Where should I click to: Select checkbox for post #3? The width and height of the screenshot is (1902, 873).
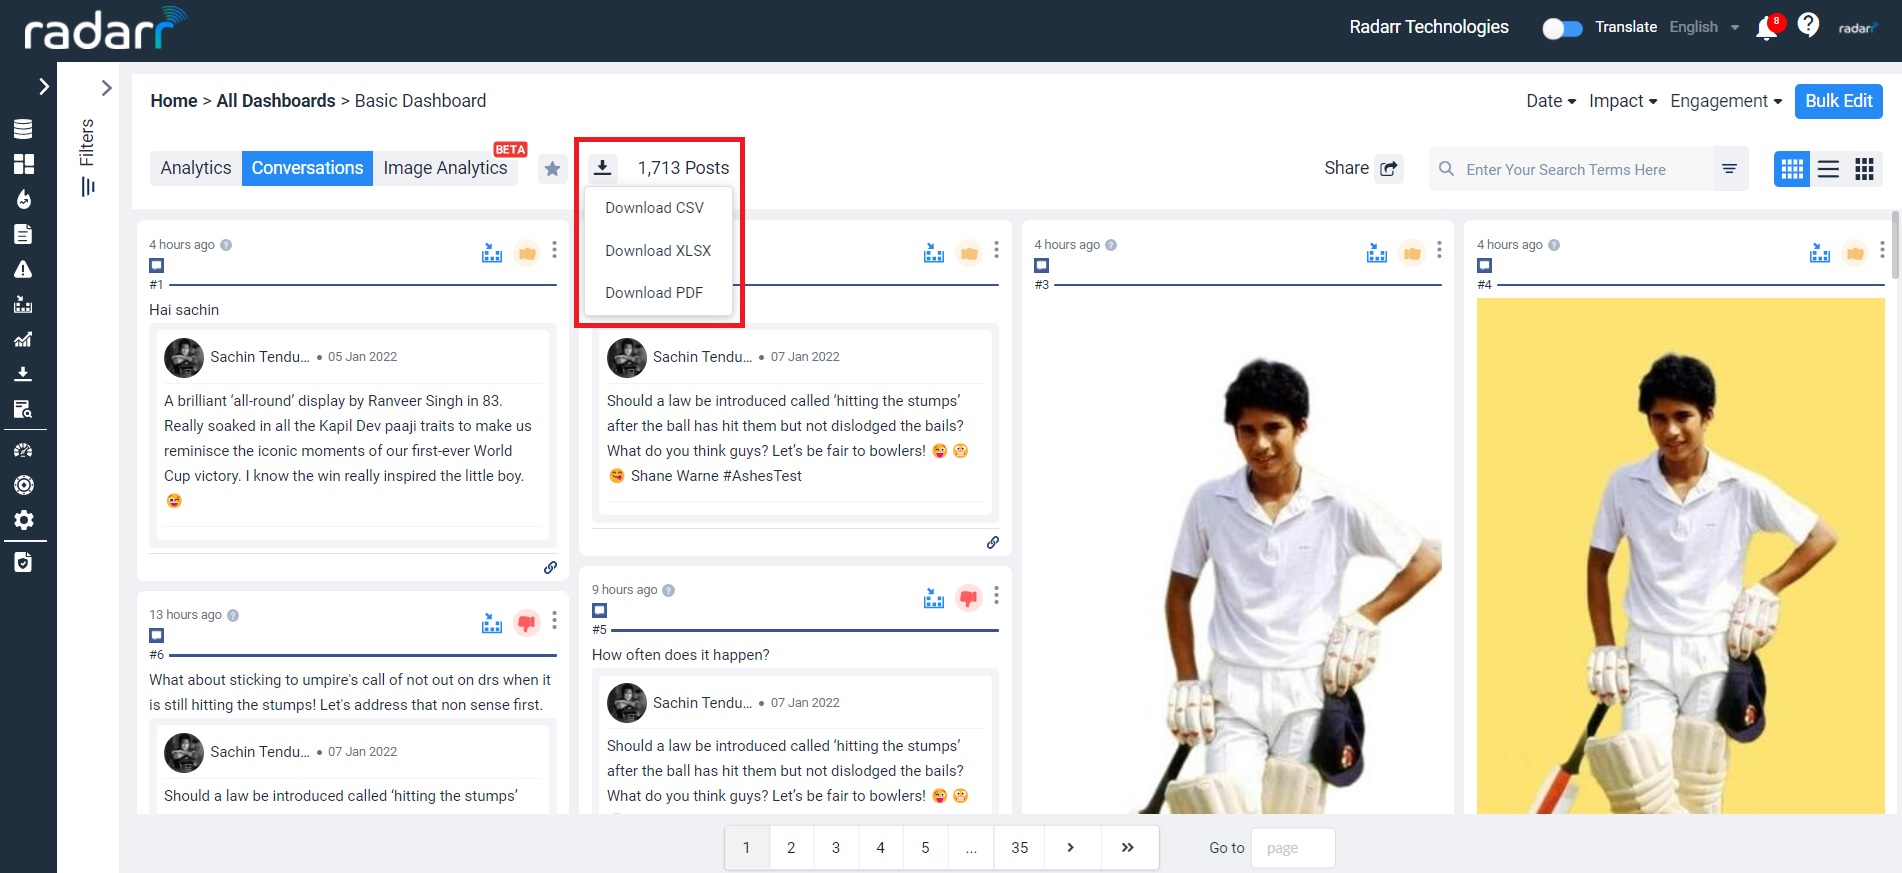1041,266
